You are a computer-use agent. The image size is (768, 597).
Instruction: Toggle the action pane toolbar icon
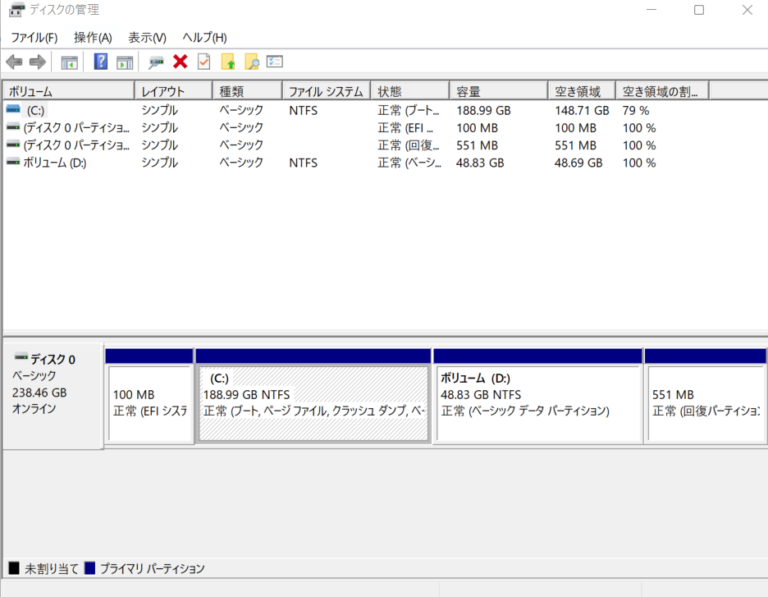tap(125, 62)
